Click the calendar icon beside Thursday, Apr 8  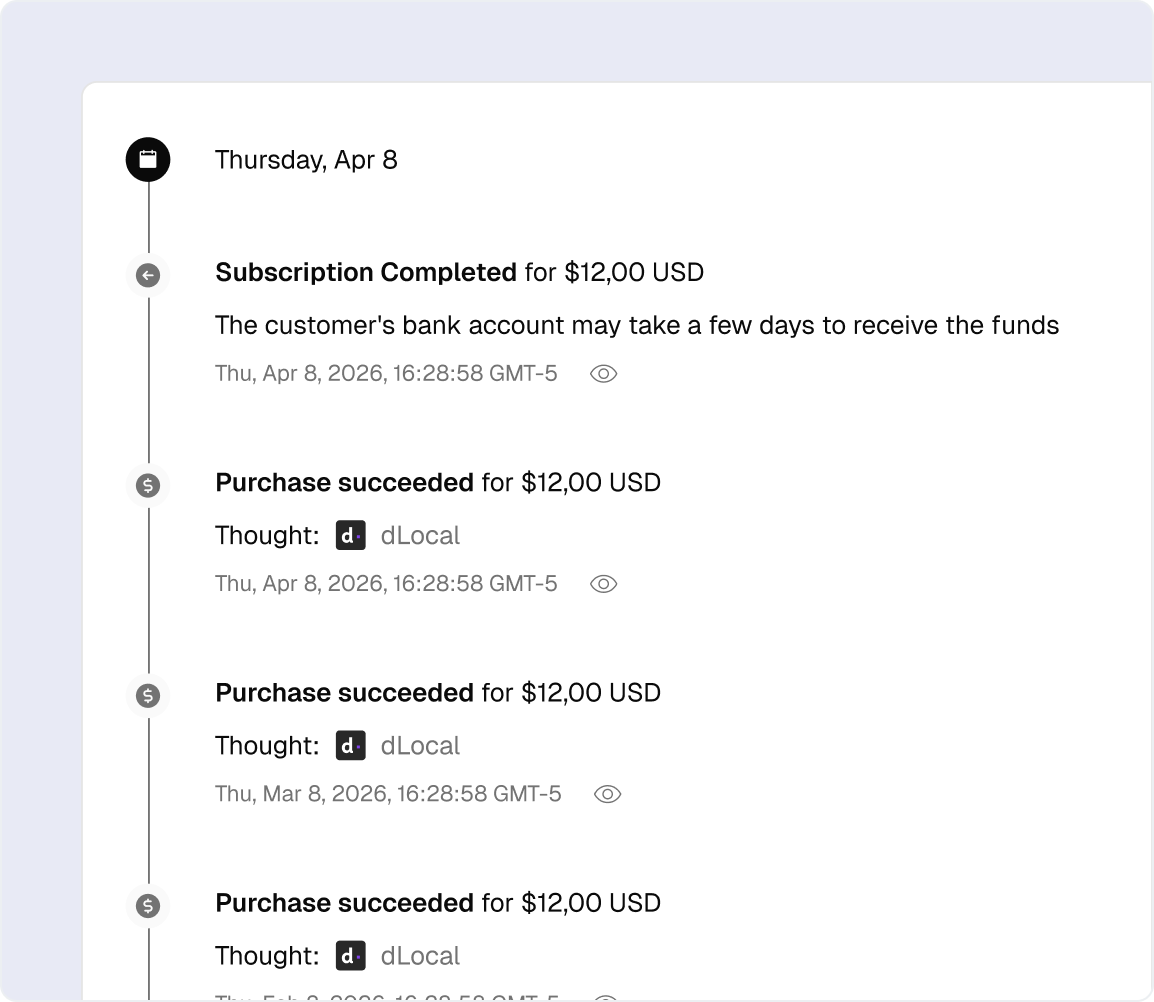point(148,160)
